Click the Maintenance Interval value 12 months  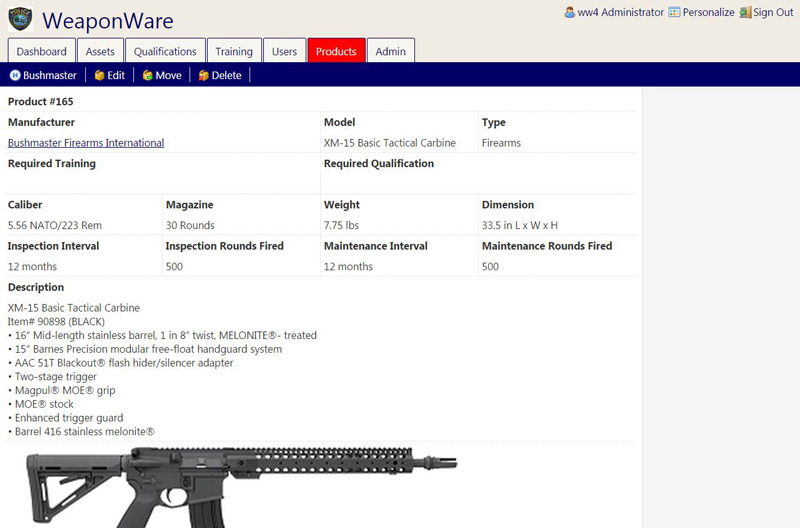coord(348,267)
